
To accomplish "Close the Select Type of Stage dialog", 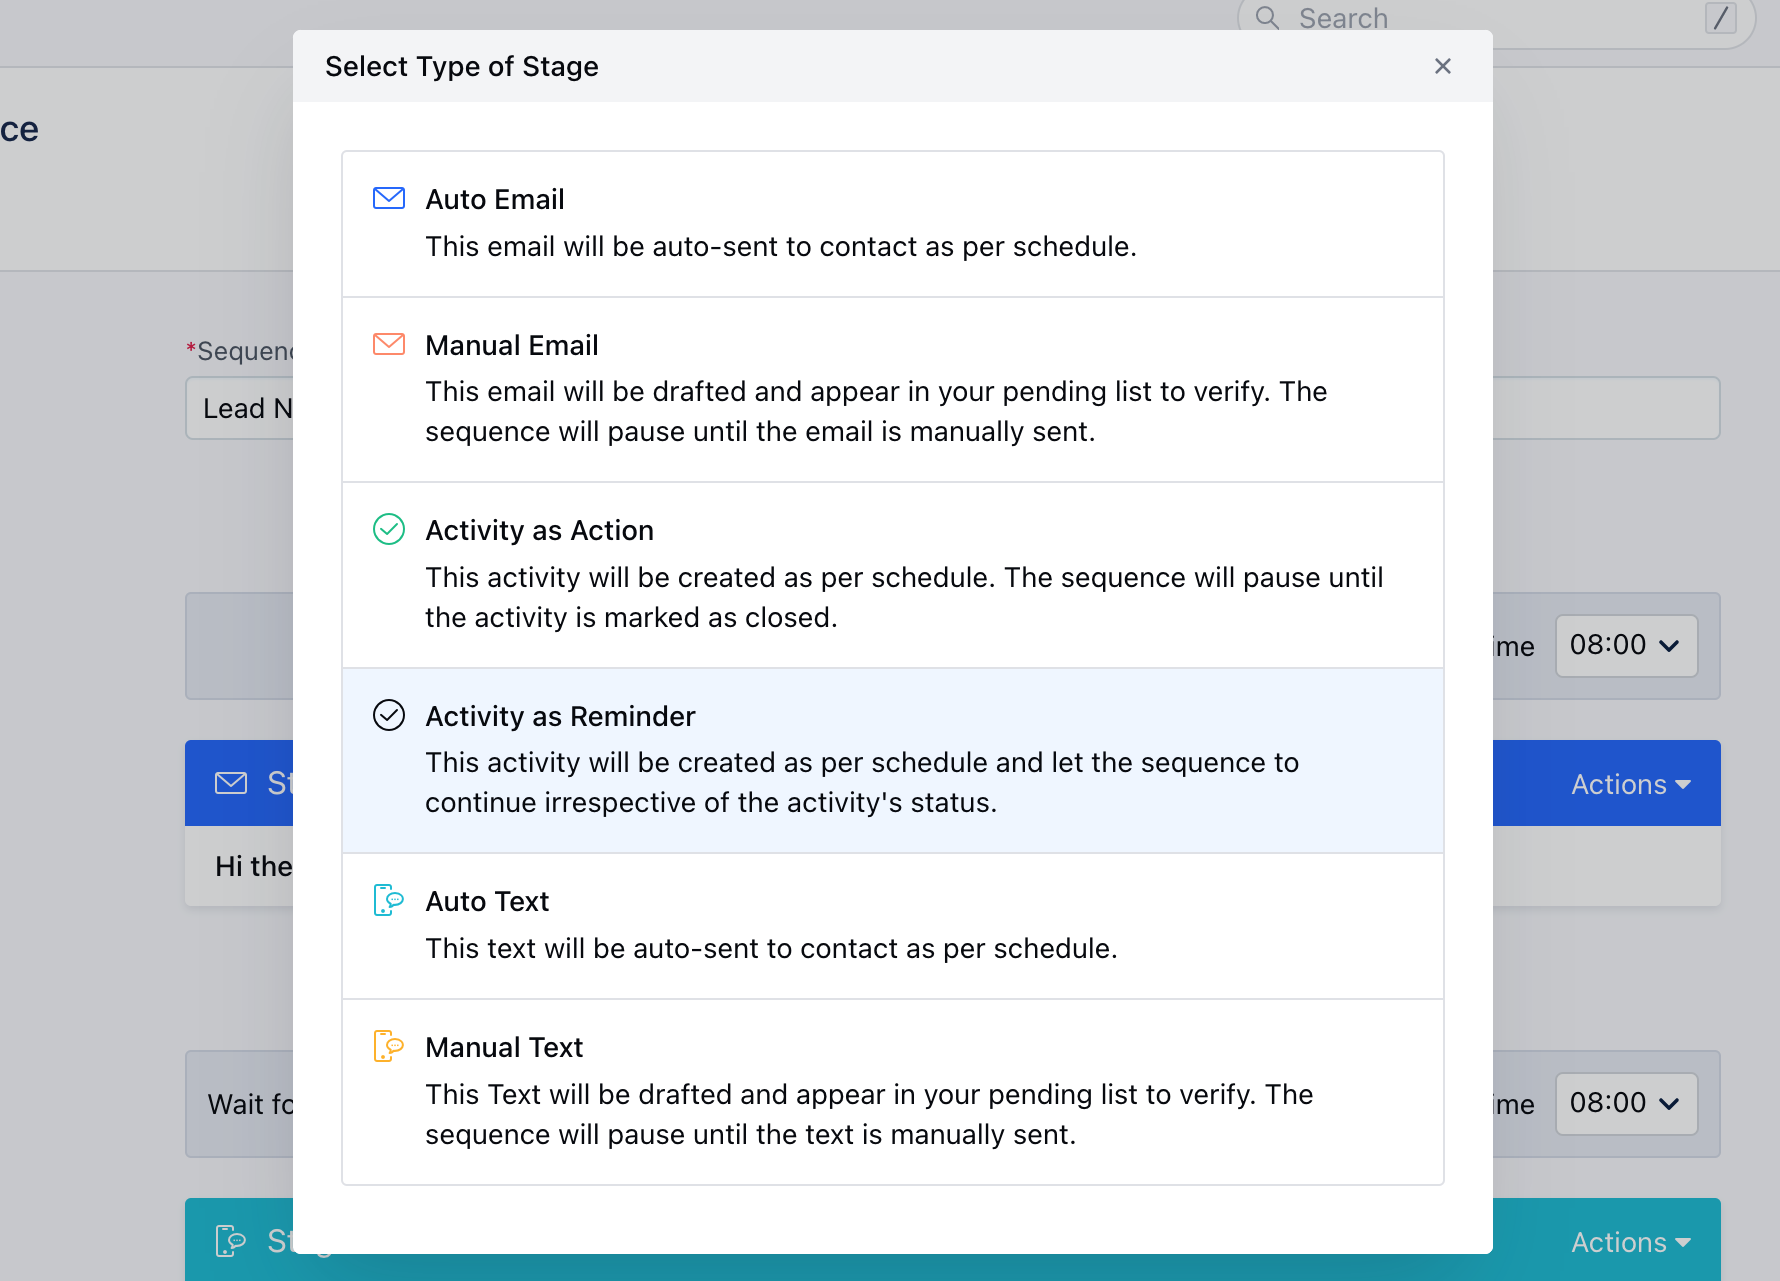I will 1442,66.
